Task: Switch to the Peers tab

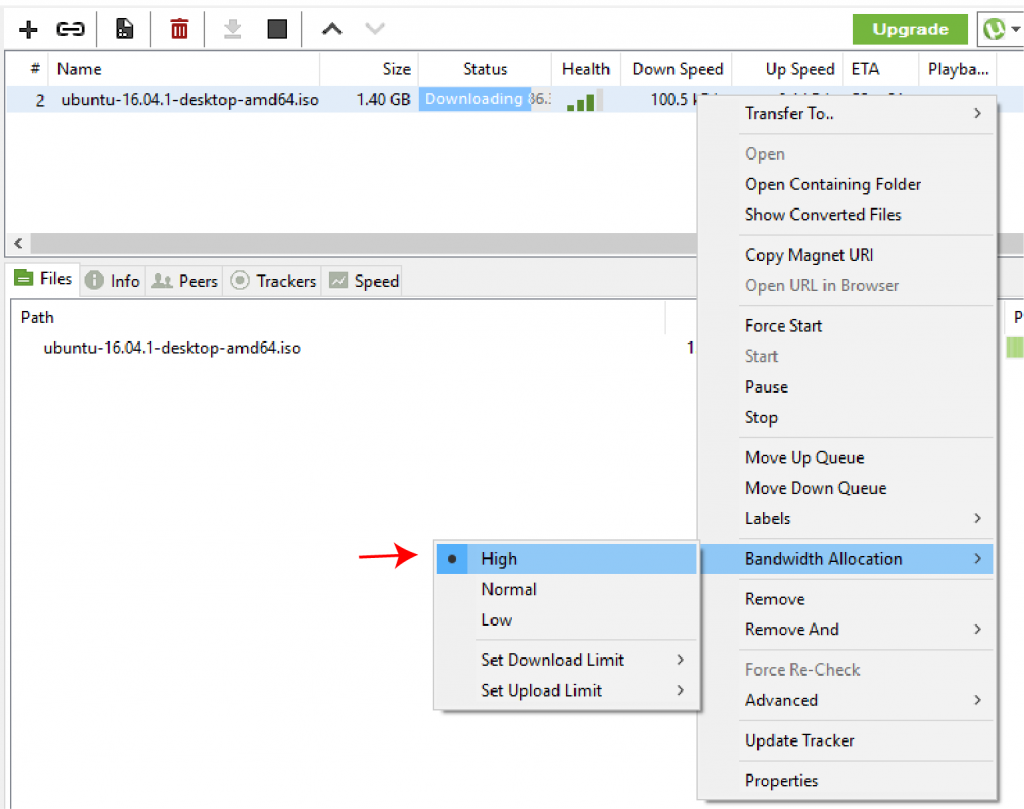Action: tap(184, 281)
